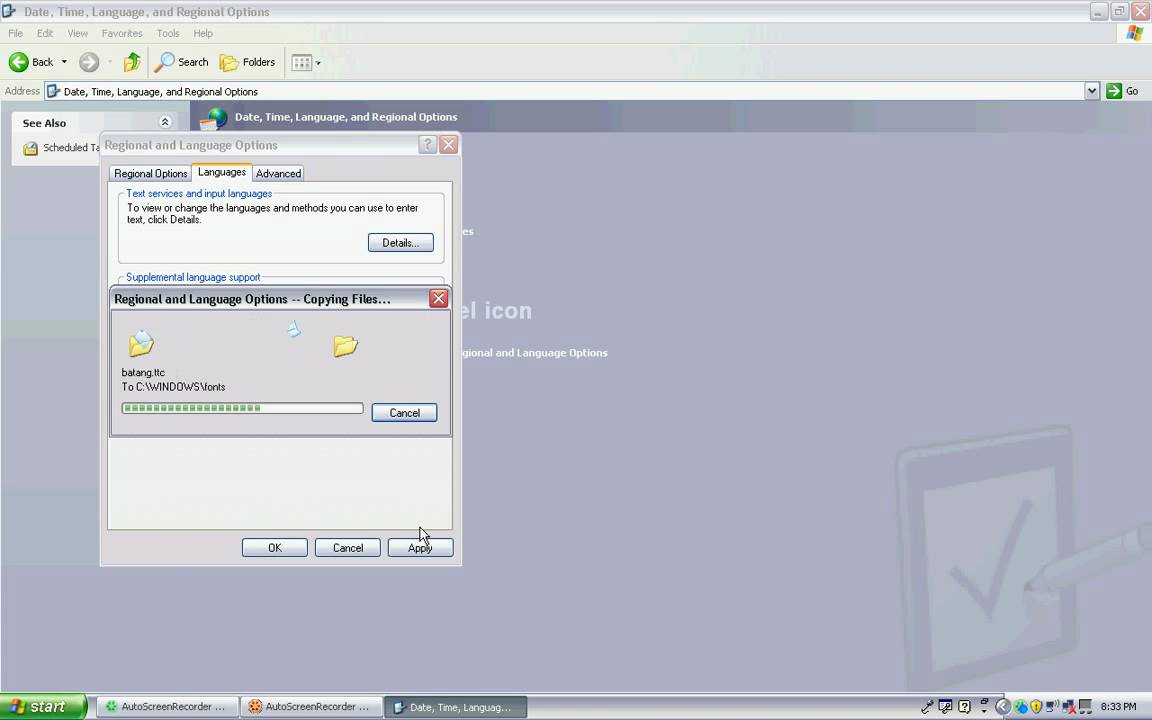Click Apply in Regional and Language Options
The height and width of the screenshot is (720, 1152).
click(420, 547)
